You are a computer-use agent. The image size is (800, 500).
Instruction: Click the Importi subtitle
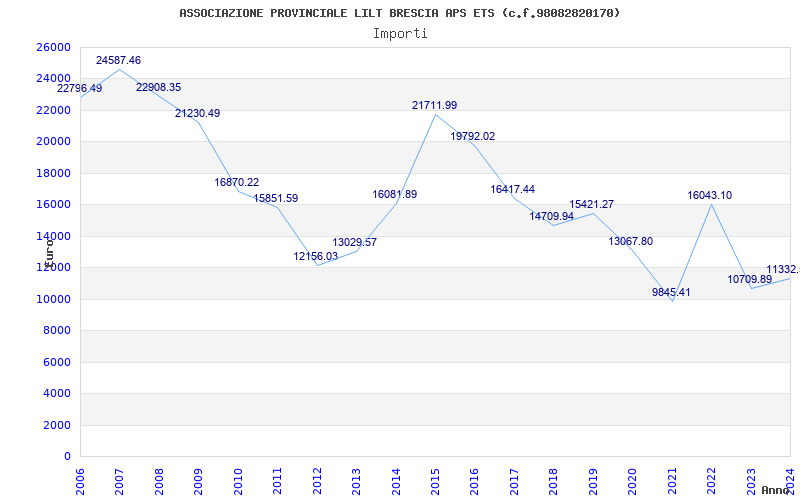pyautogui.click(x=400, y=34)
